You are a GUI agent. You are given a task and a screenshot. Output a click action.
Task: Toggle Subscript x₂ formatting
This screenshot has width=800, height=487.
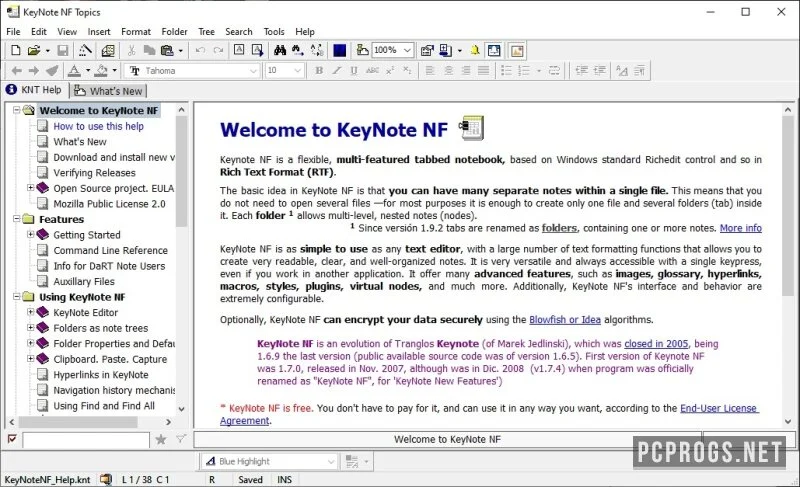click(x=407, y=70)
